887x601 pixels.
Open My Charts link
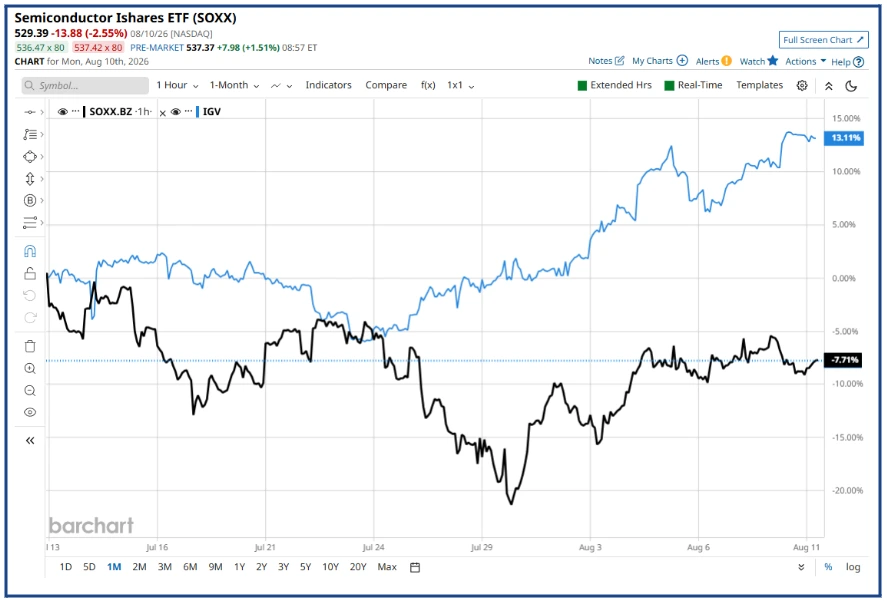coord(660,61)
